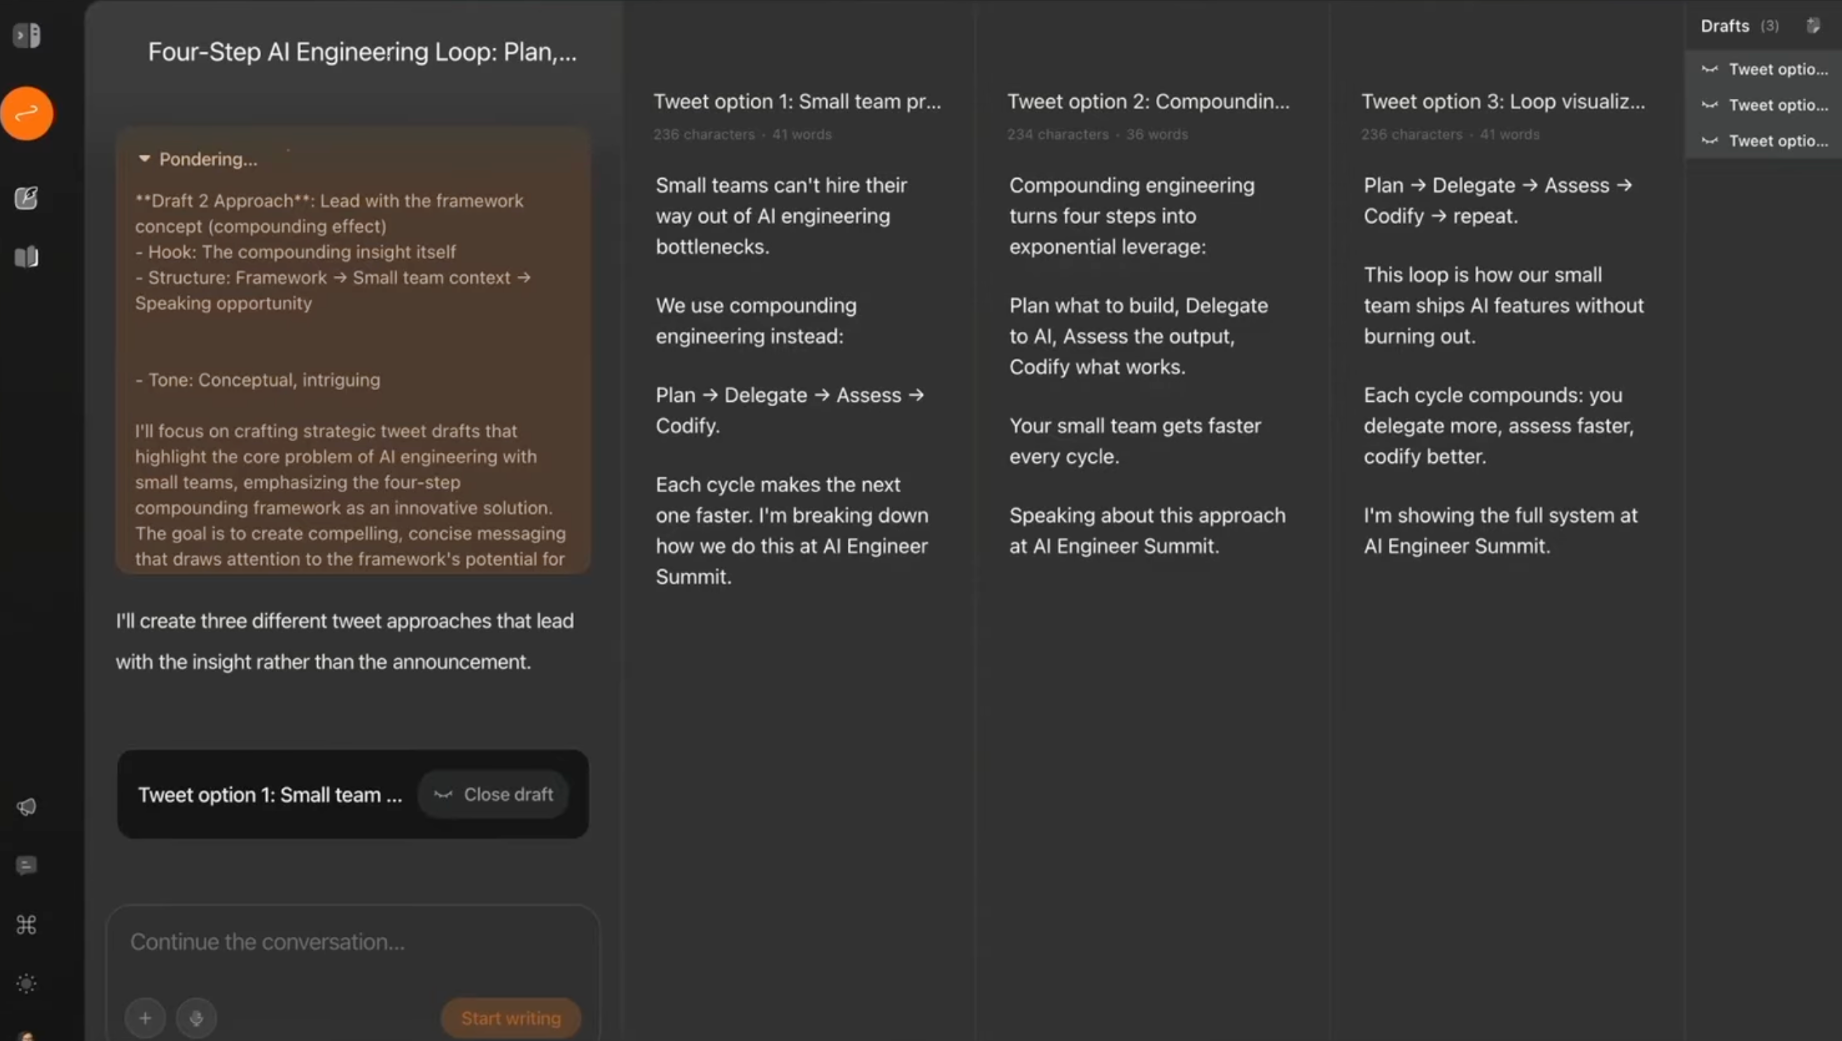
Task: Select the second Tweet option draft entry
Action: click(1777, 105)
